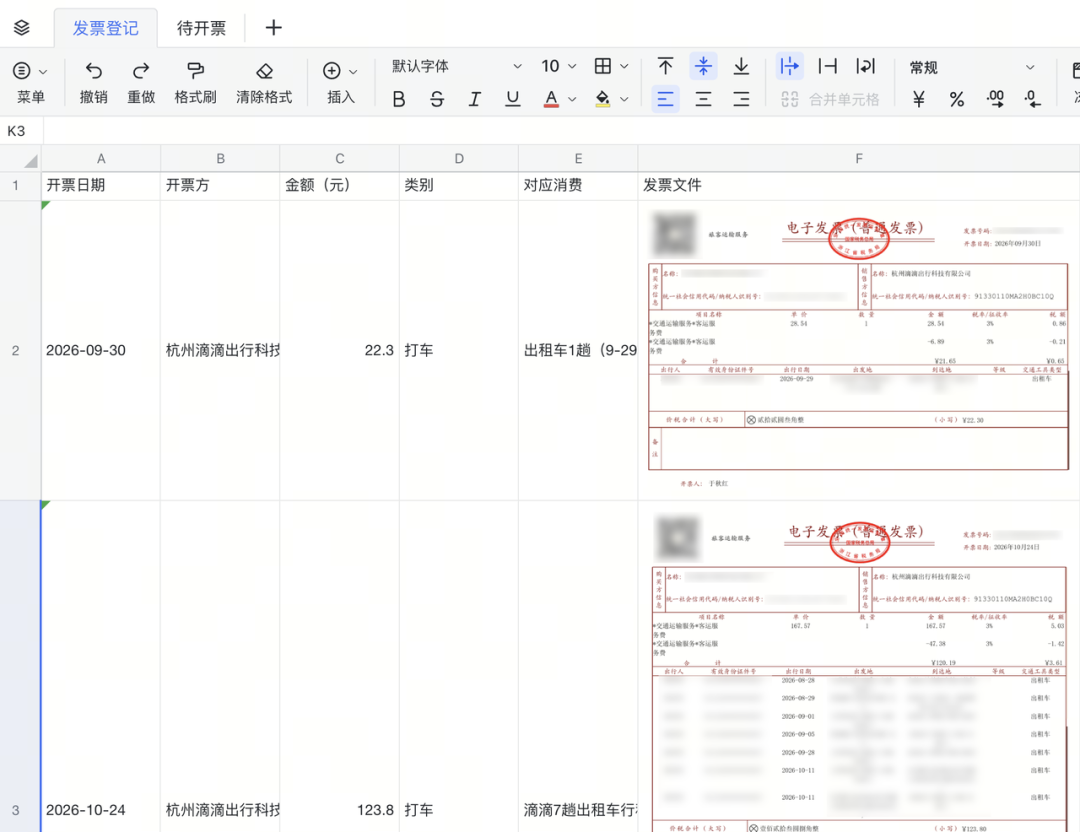This screenshot has width=1080, height=832.
Task: Open the 插入 insert dropdown
Action: point(341,83)
